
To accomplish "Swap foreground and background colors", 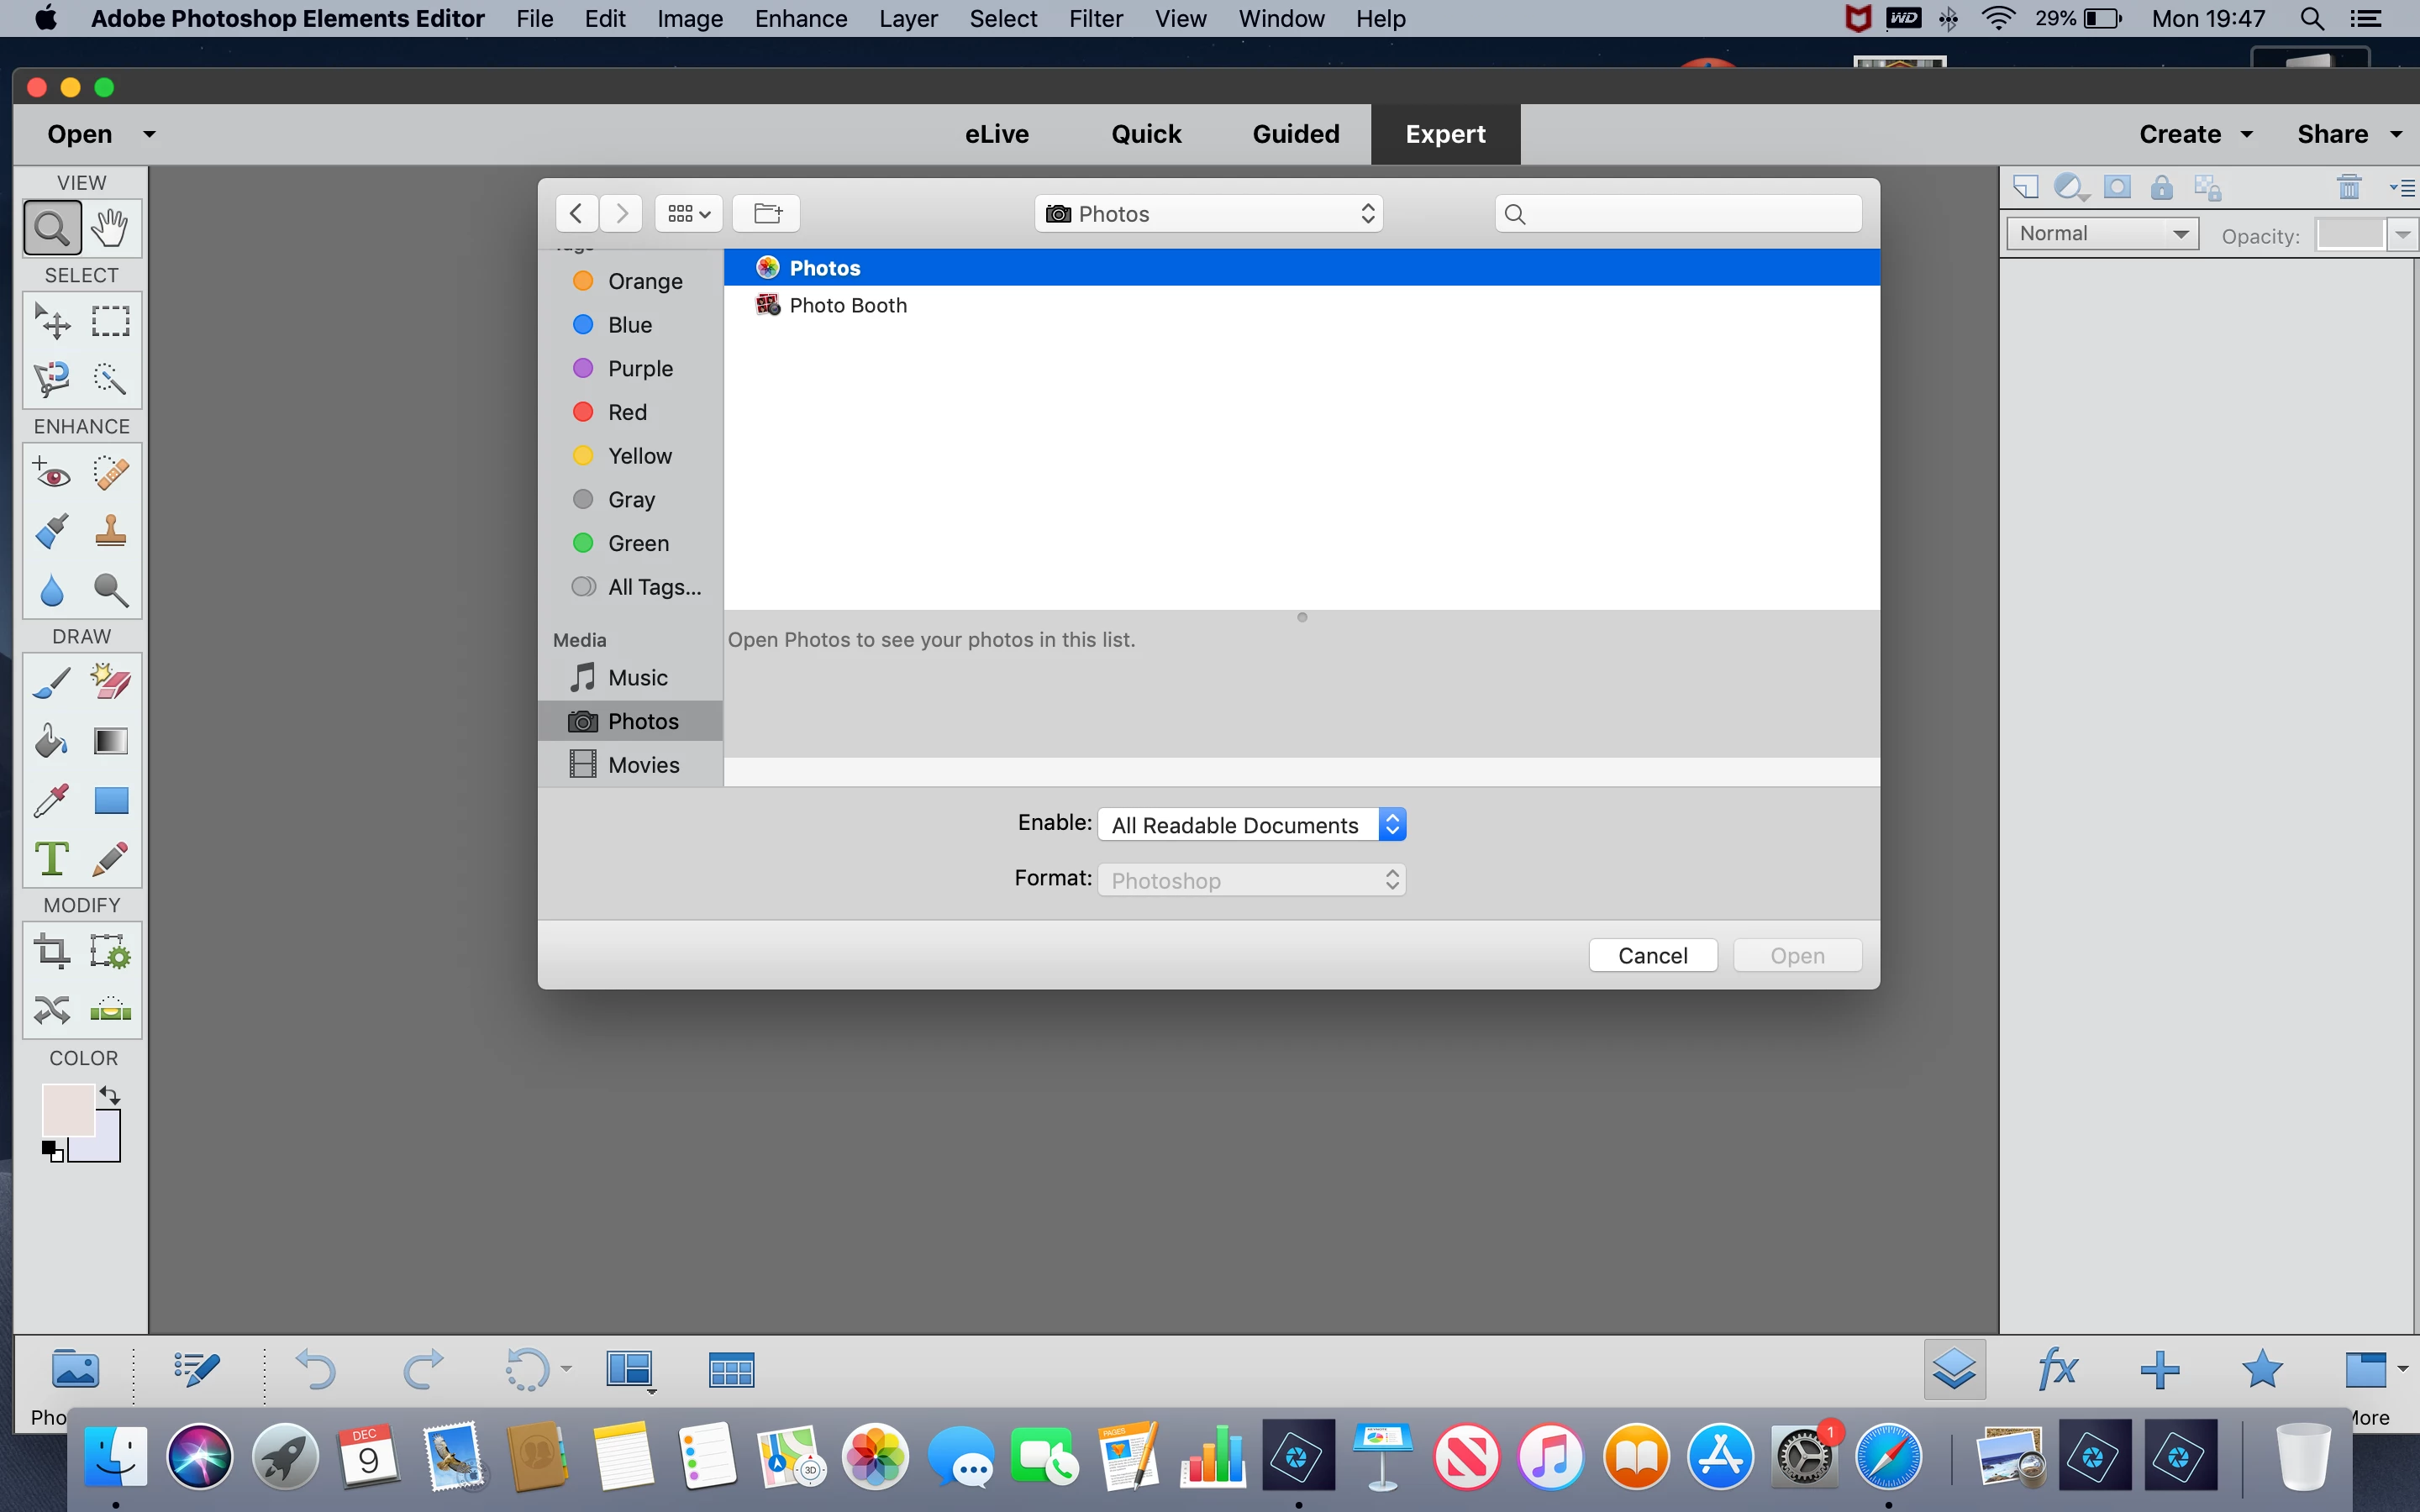I will pyautogui.click(x=110, y=1095).
